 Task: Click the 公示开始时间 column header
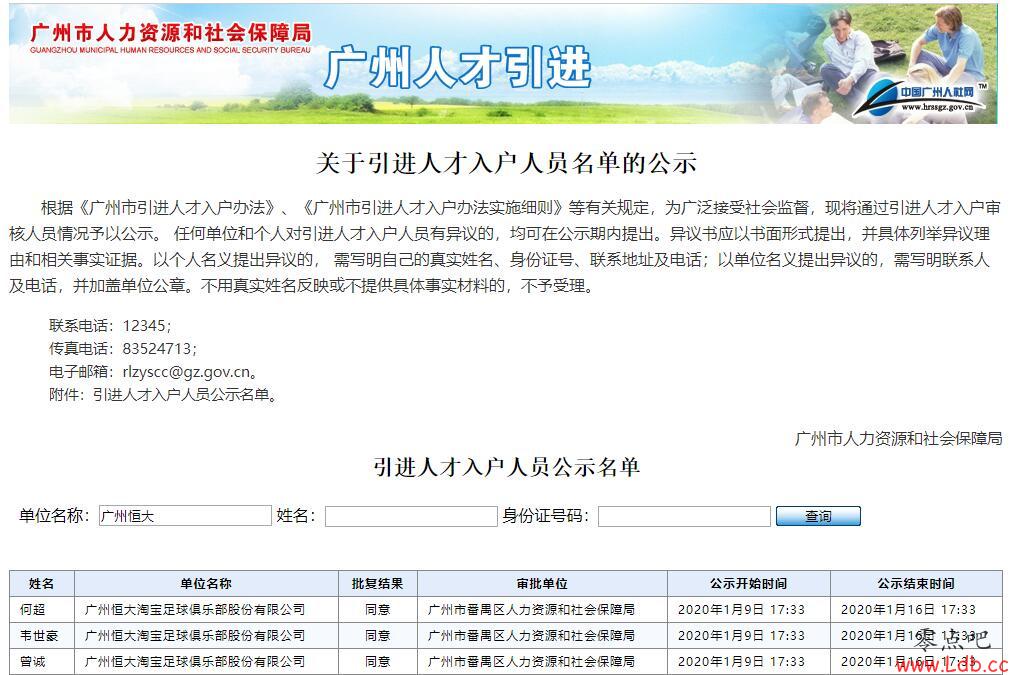(x=748, y=583)
